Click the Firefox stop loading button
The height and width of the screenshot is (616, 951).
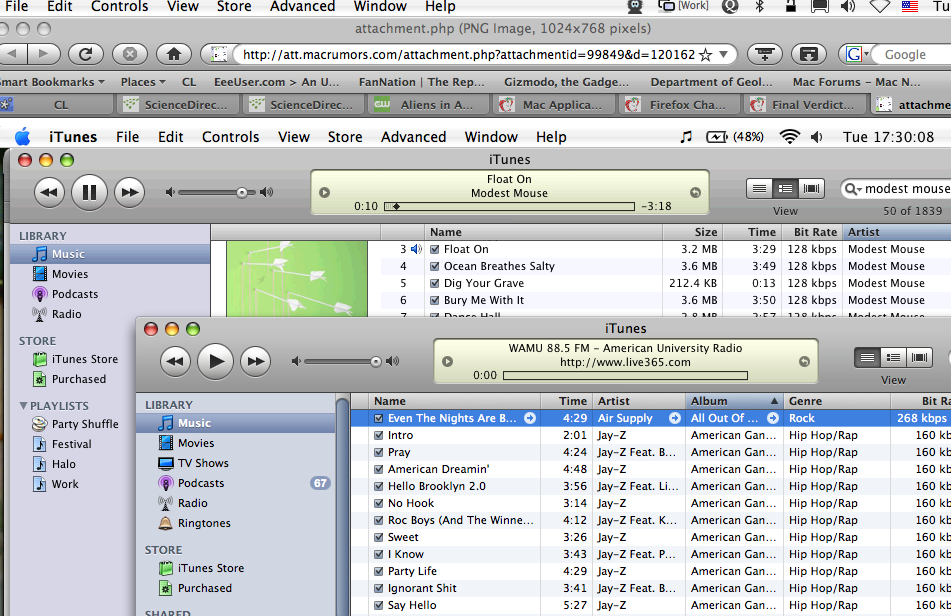(x=130, y=55)
